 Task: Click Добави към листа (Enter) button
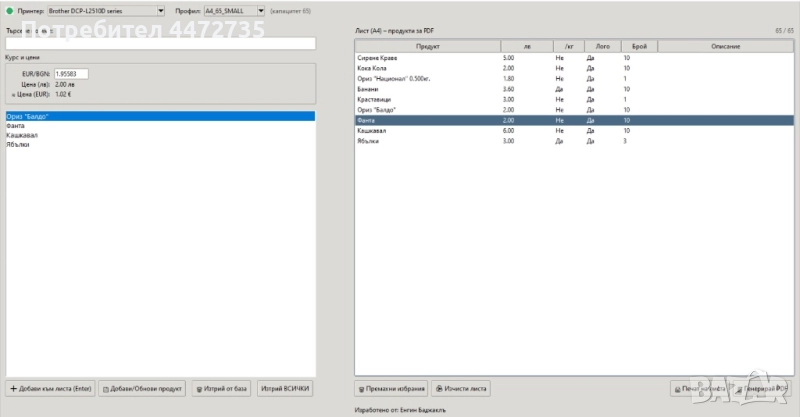click(50, 388)
